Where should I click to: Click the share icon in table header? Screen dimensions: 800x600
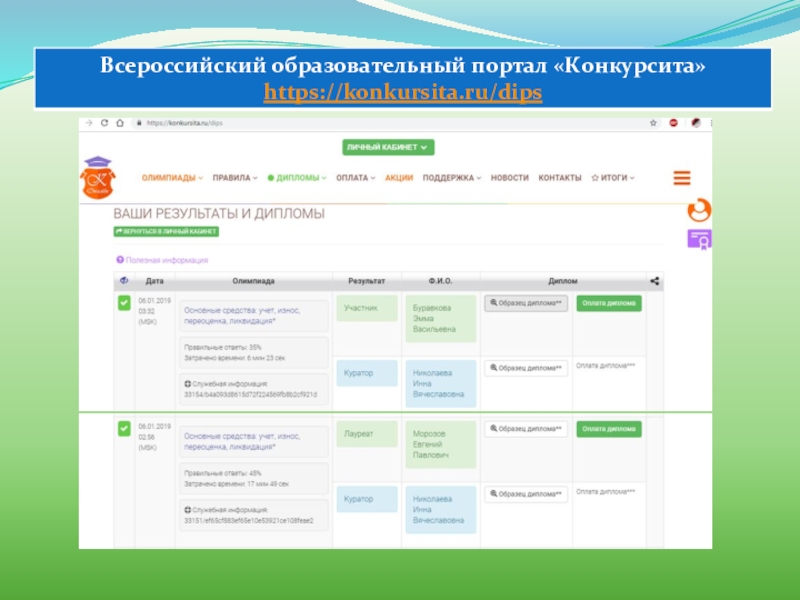(655, 282)
